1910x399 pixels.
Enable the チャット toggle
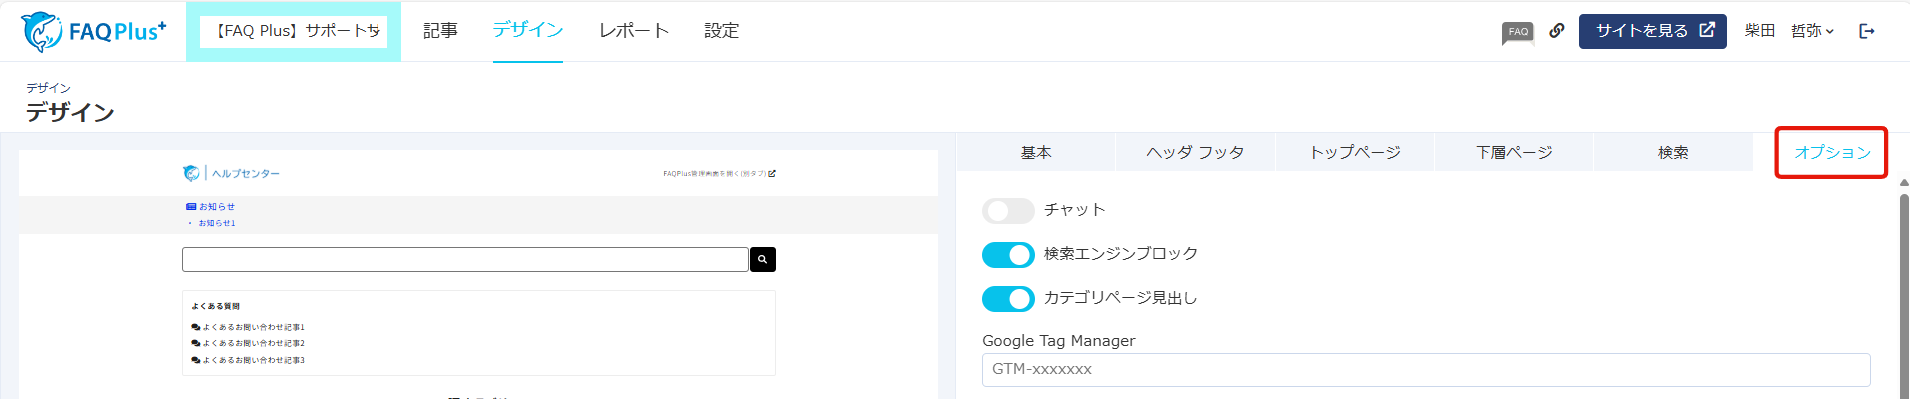(x=1008, y=211)
